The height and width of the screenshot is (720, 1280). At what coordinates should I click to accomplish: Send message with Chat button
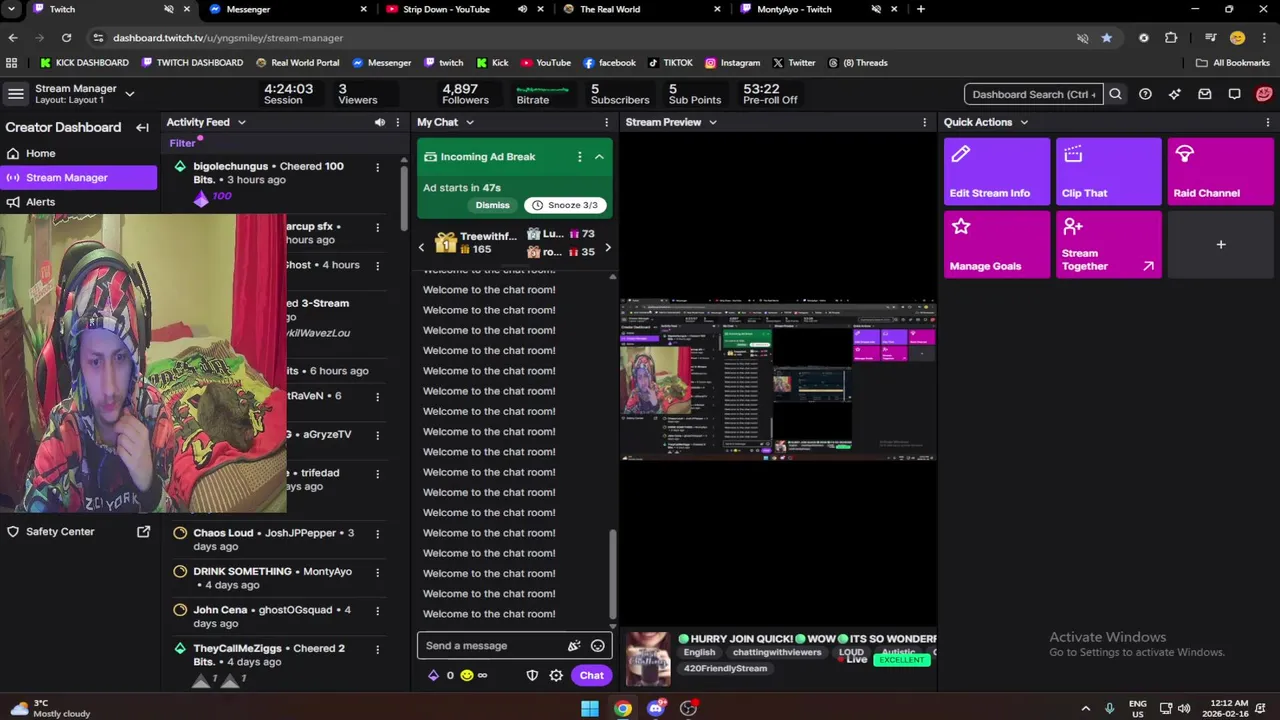(591, 675)
